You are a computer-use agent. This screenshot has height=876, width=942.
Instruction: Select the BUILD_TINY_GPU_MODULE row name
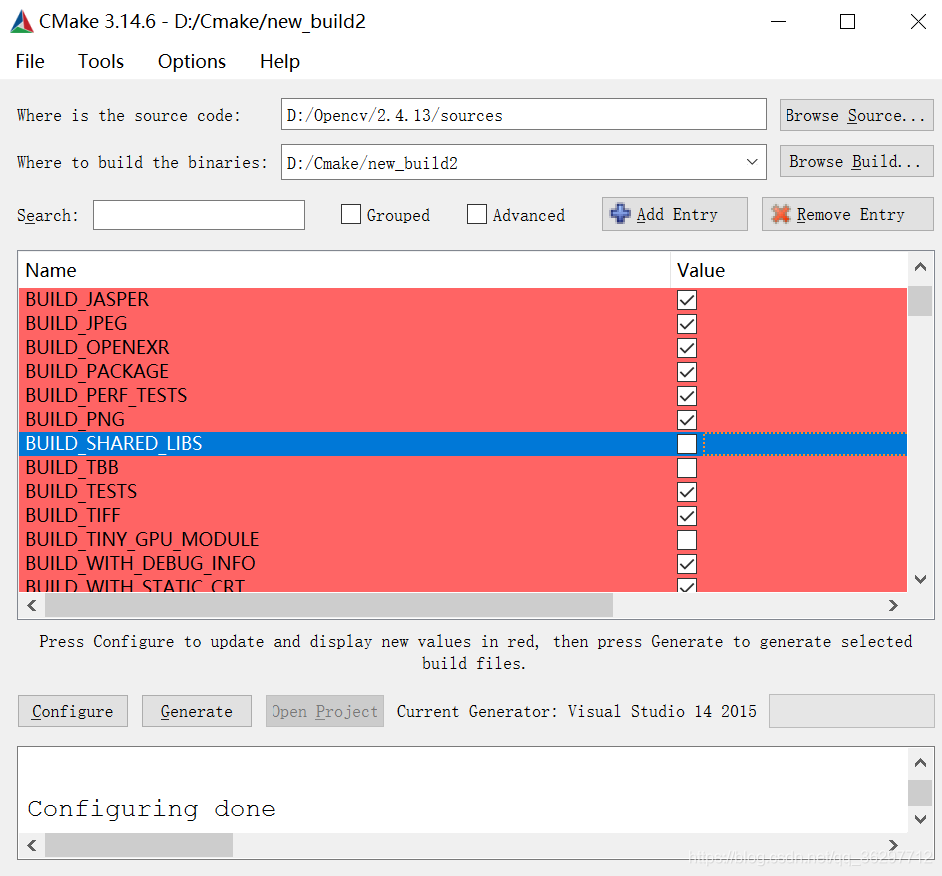(x=142, y=540)
